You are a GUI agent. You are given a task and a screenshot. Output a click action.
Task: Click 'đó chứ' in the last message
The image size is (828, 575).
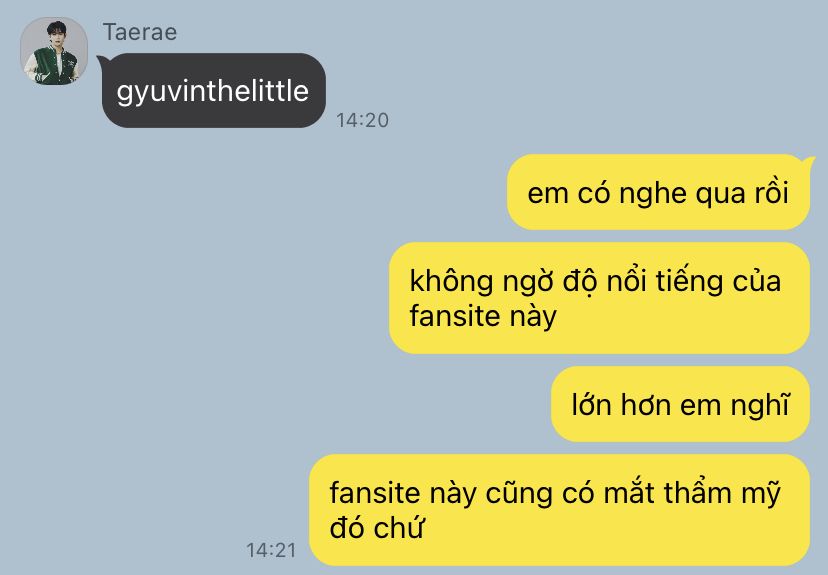coord(377,527)
